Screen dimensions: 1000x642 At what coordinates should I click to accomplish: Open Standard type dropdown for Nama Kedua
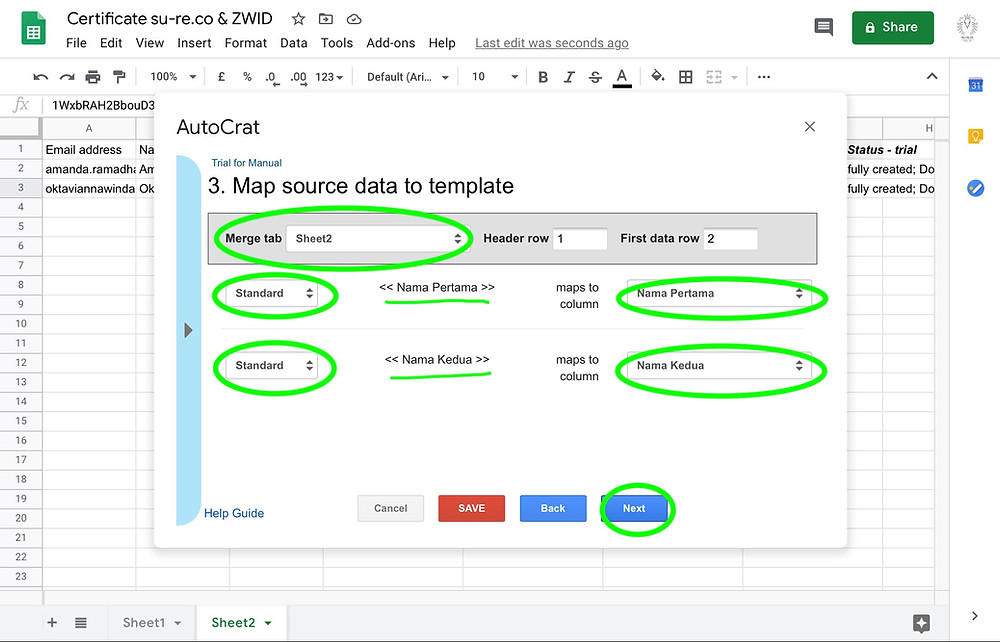coord(271,365)
